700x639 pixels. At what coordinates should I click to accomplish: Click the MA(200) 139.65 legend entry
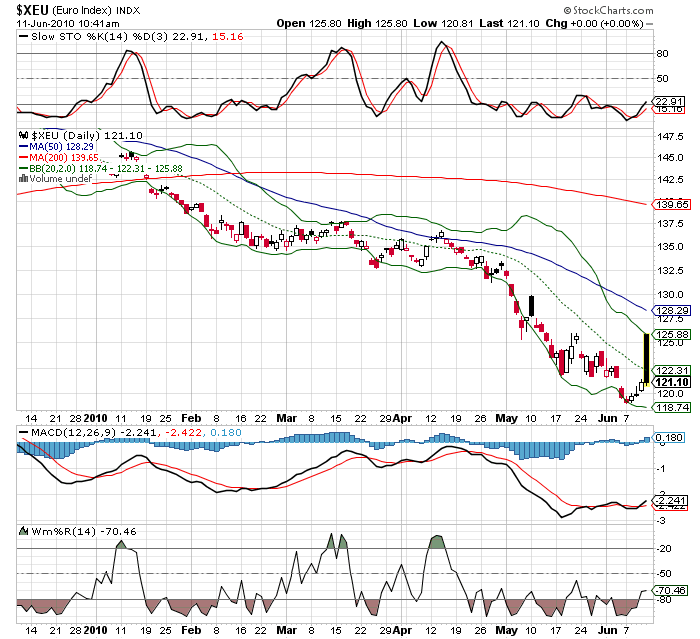coord(64,158)
